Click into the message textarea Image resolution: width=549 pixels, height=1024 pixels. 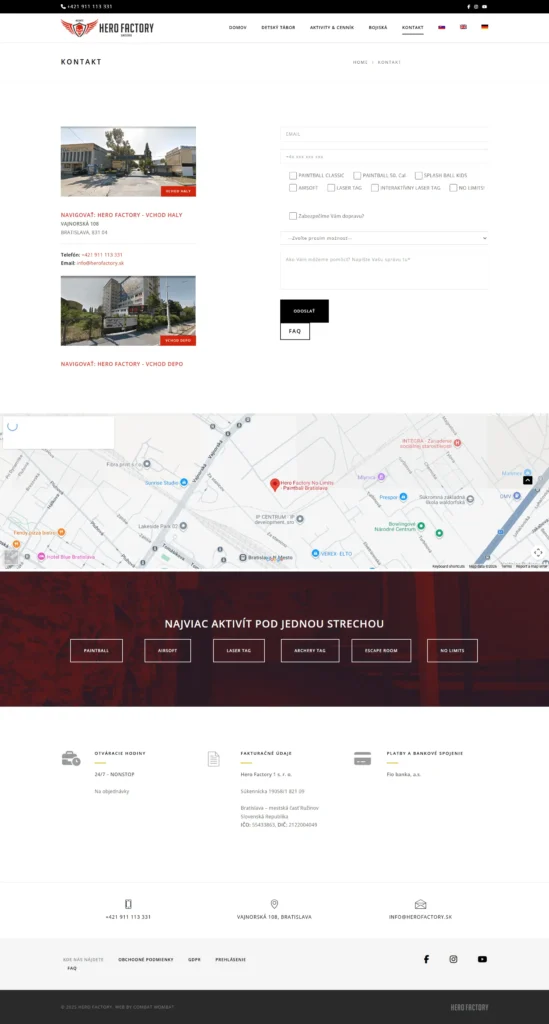pos(384,270)
